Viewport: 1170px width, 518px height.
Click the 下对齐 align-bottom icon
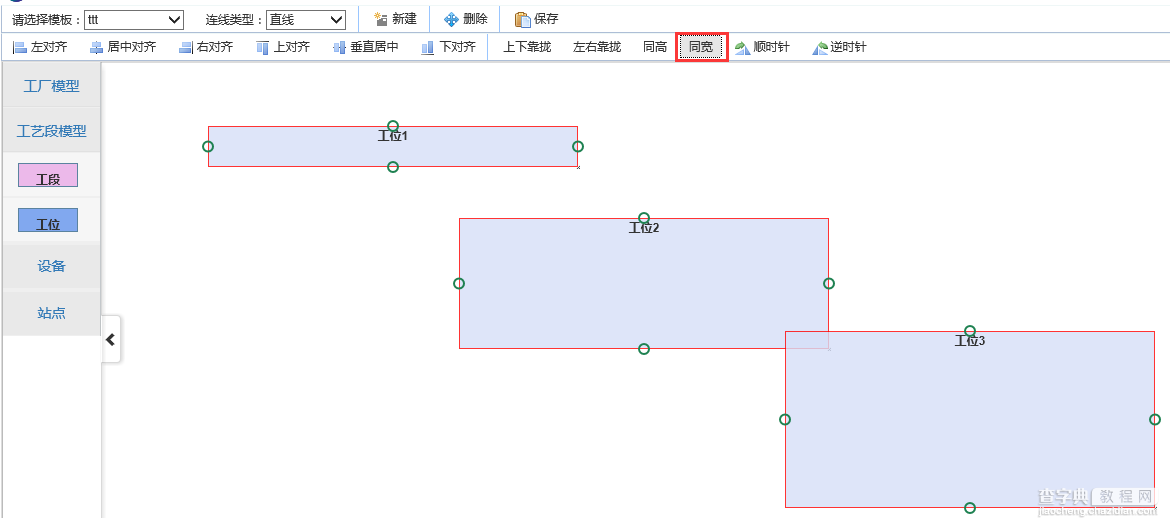coord(428,48)
